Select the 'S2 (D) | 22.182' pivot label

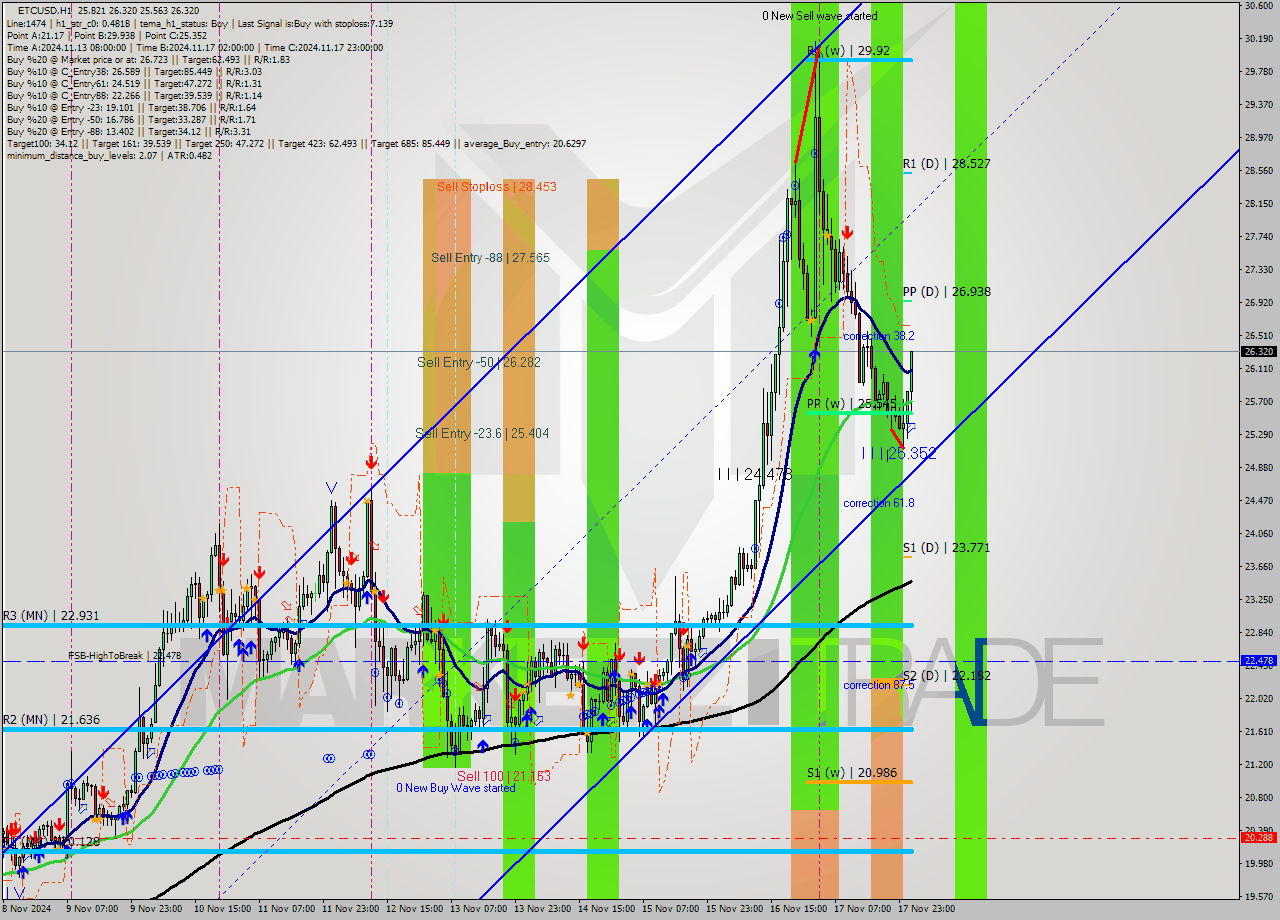click(946, 676)
